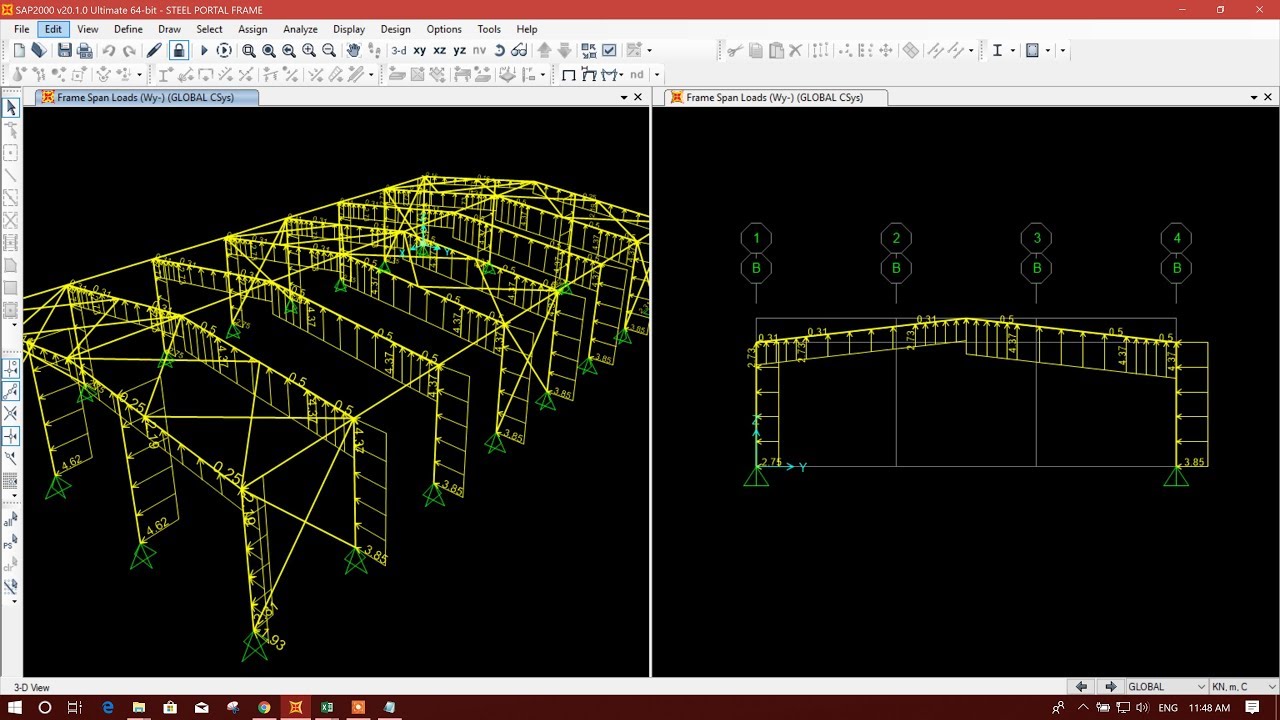Activate the Pan hand tool
Viewport: 1280px width, 720px height.
point(353,50)
